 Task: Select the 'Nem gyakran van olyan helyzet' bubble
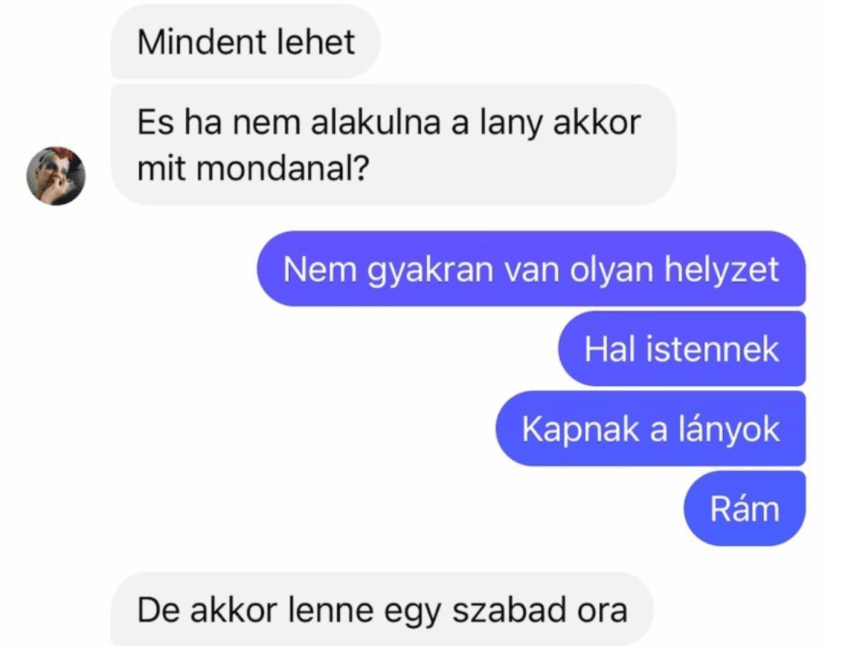pos(531,269)
